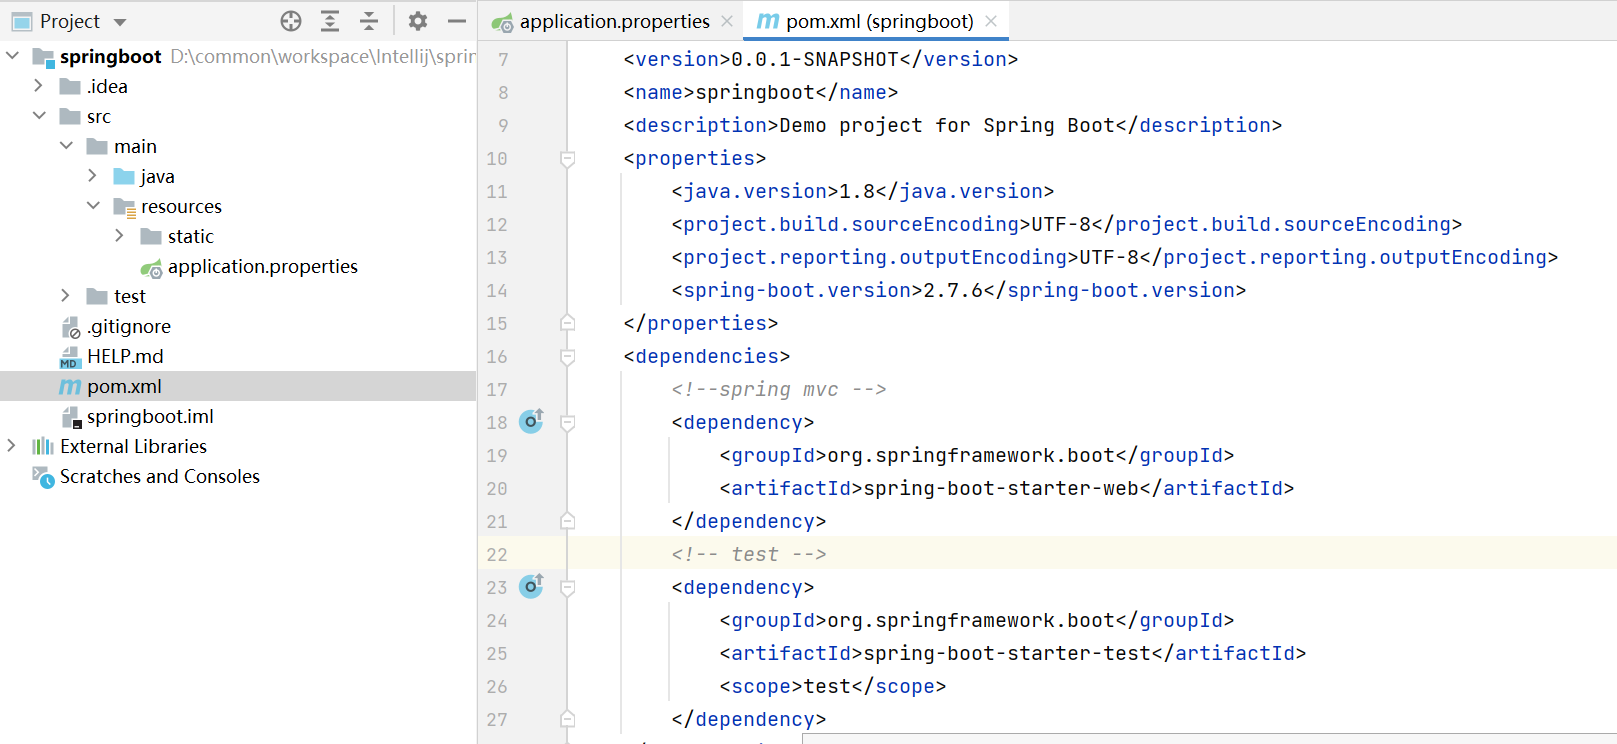
Task: Click line number 22 in the gutter
Action: [x=497, y=554]
